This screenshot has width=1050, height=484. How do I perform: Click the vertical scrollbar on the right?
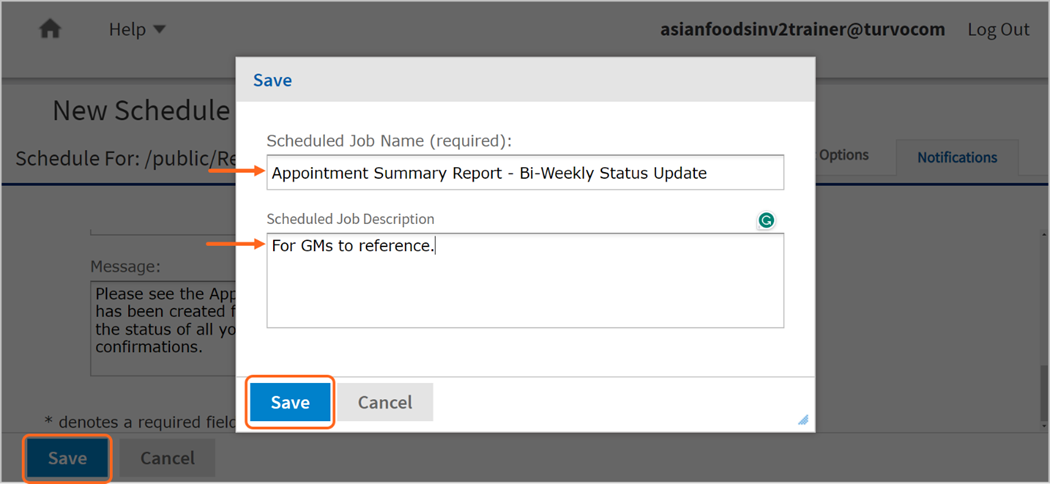[x=1044, y=328]
